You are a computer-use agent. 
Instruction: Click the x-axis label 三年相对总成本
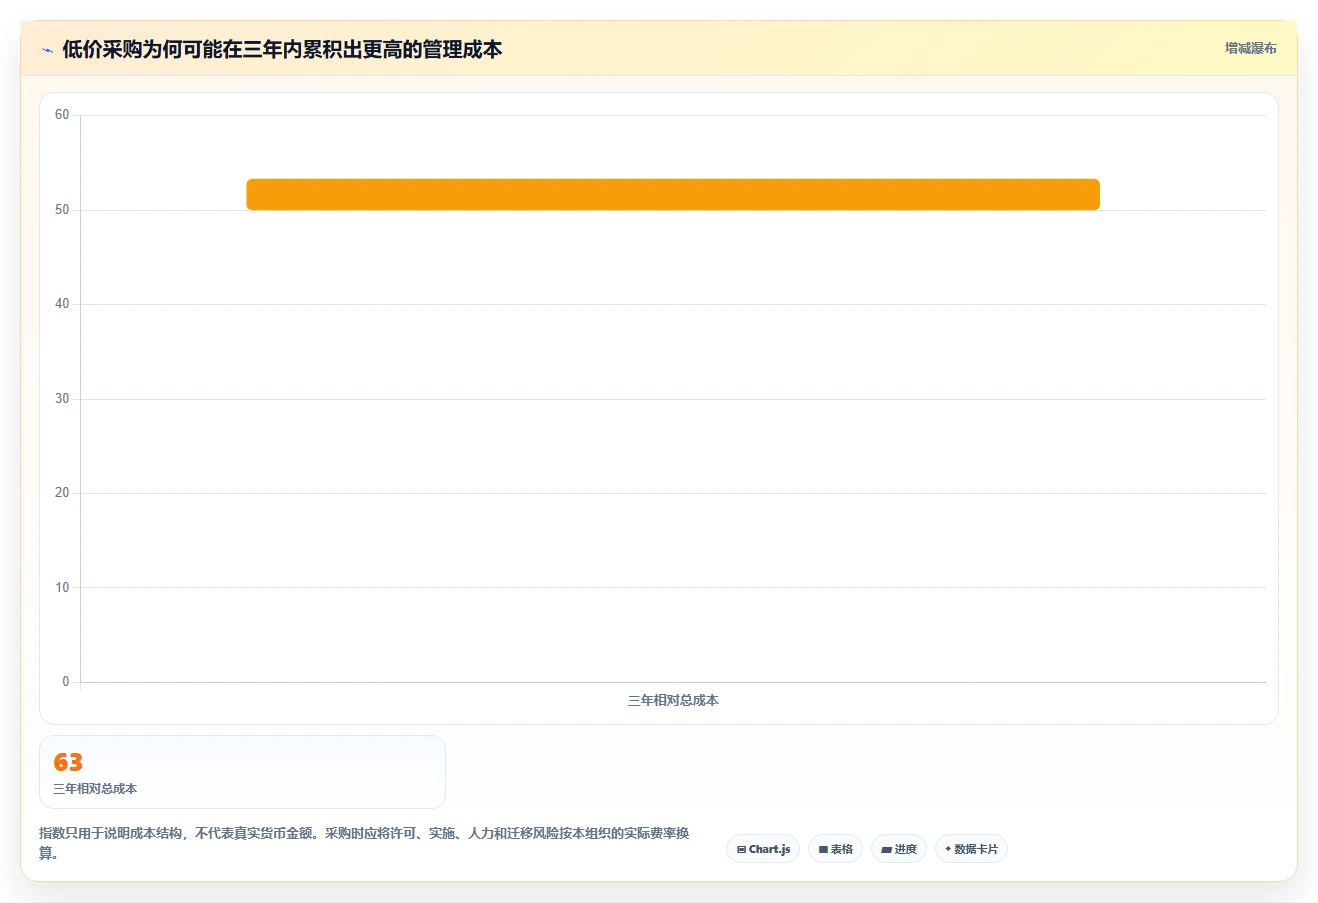[x=673, y=700]
